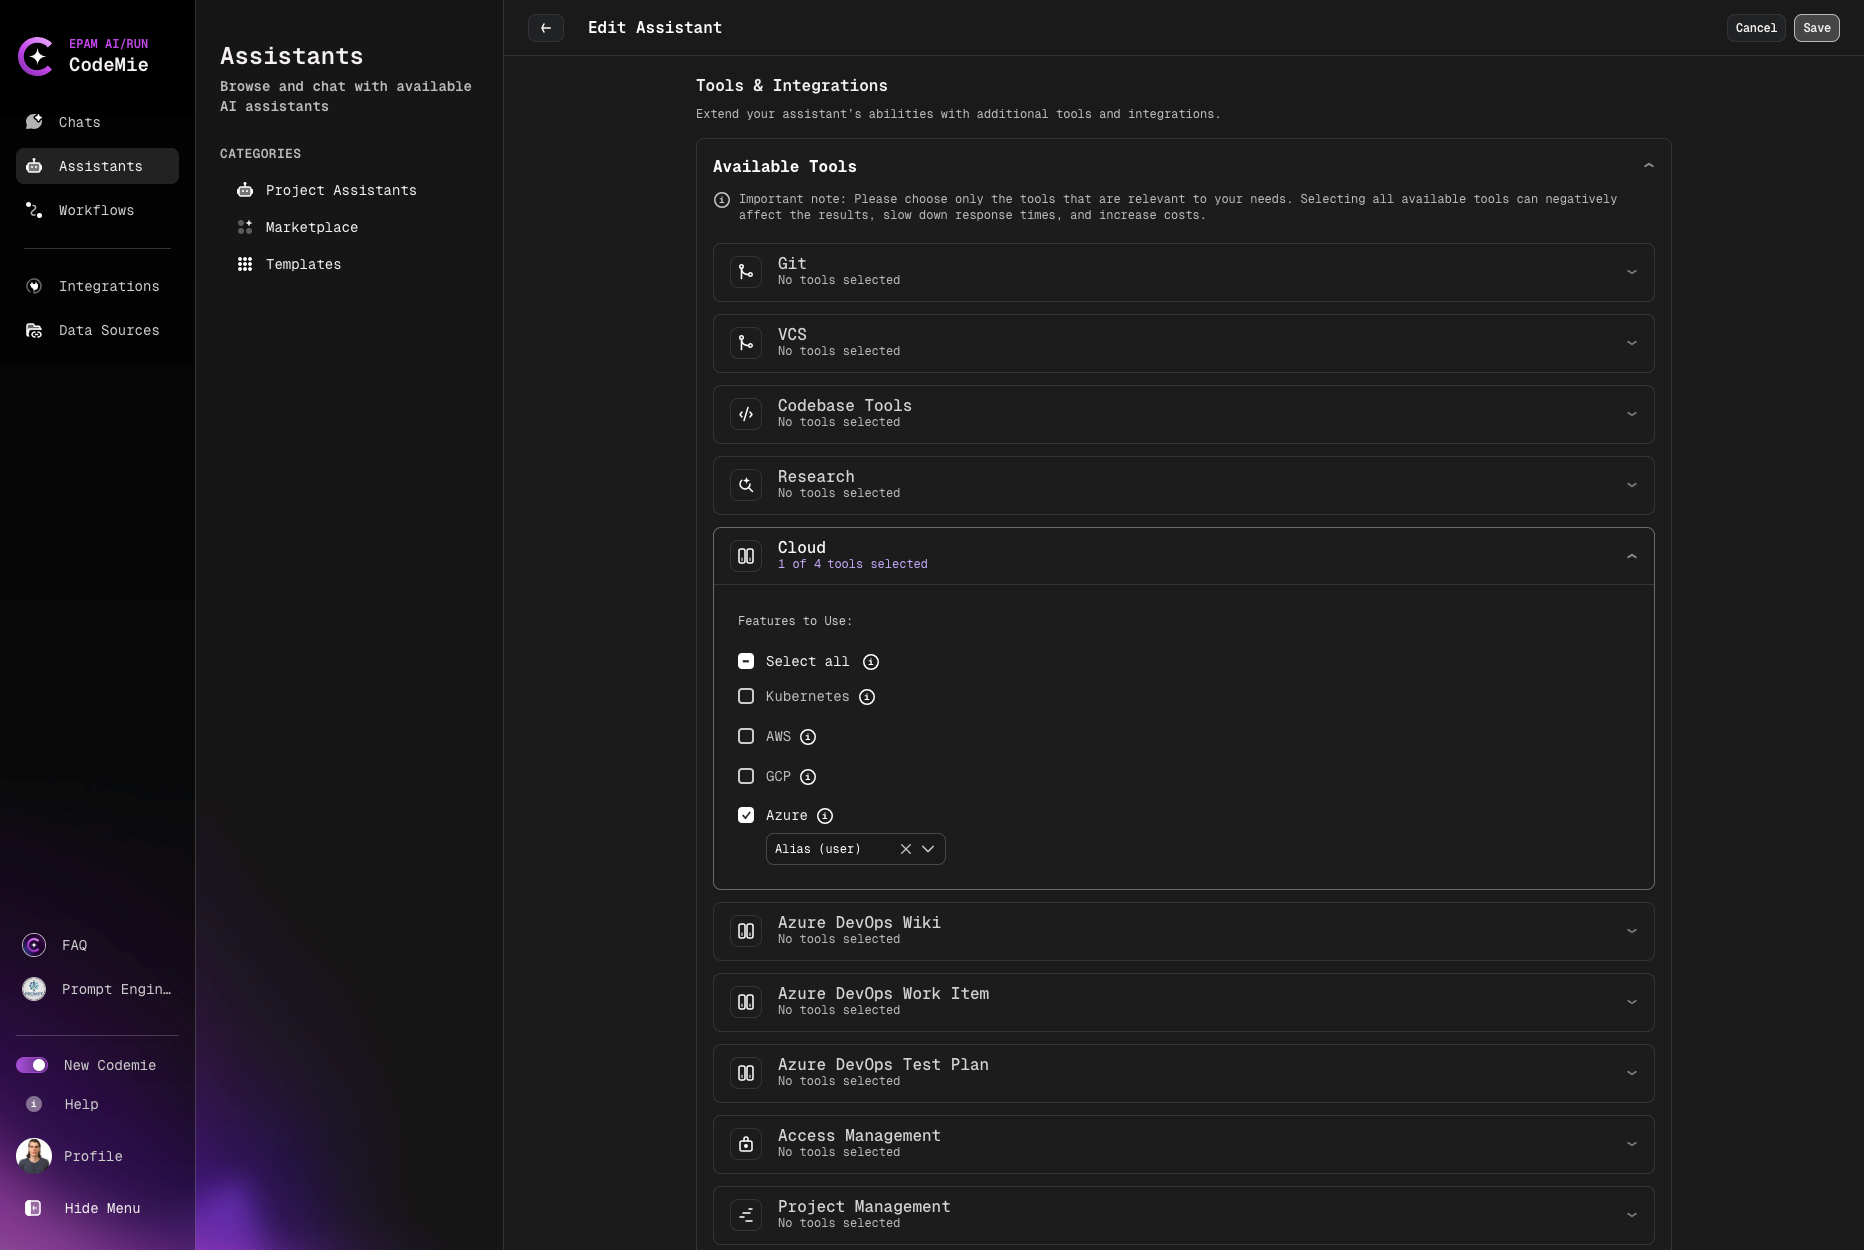
Task: Open Workflows in the sidebar
Action: [96, 210]
